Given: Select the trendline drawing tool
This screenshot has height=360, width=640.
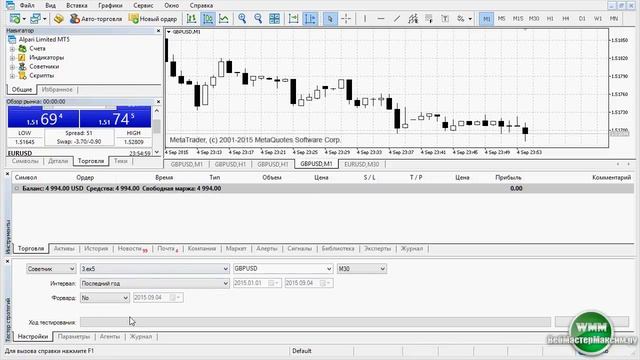Looking at the screenshot, I should click(x=397, y=19).
